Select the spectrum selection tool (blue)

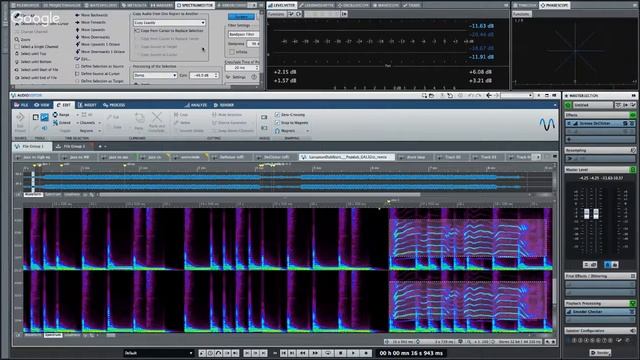click(x=44, y=118)
